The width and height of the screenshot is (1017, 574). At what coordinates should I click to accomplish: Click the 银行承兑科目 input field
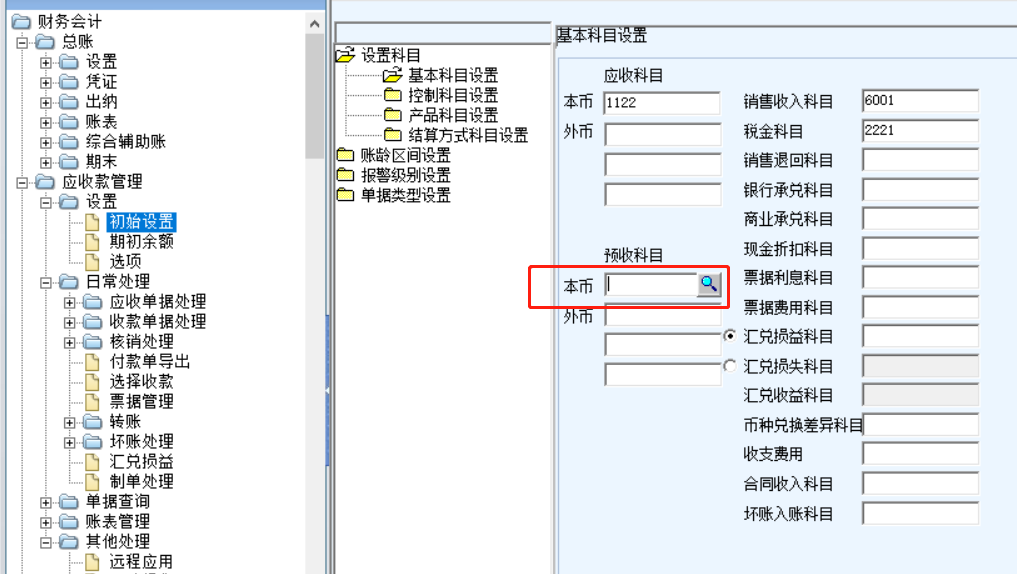click(x=920, y=190)
